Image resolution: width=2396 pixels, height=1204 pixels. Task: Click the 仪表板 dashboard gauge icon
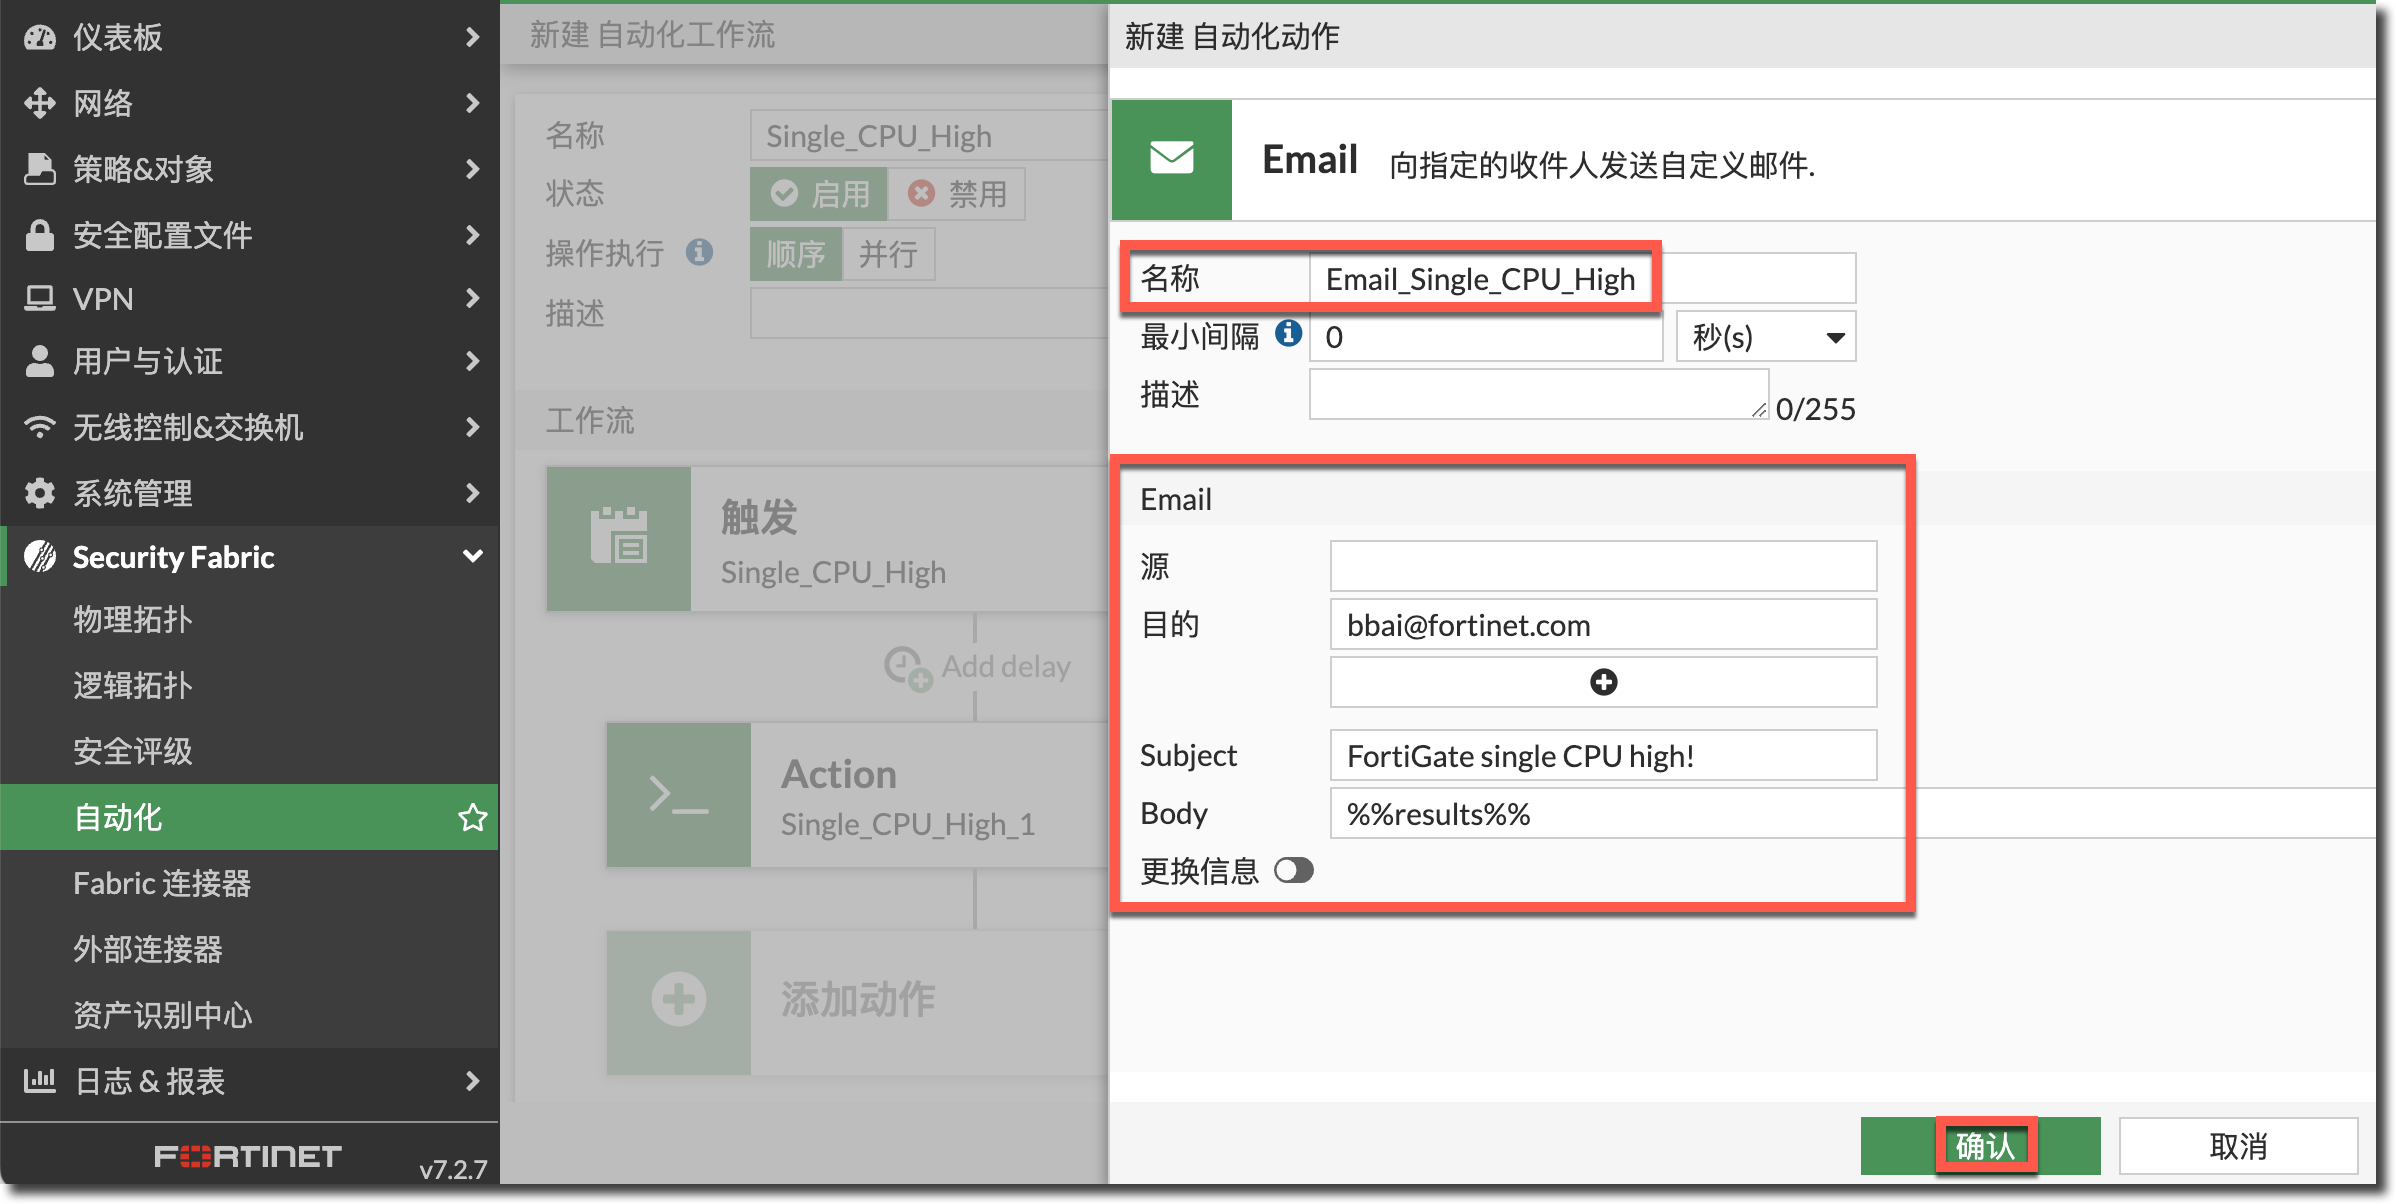click(x=40, y=37)
